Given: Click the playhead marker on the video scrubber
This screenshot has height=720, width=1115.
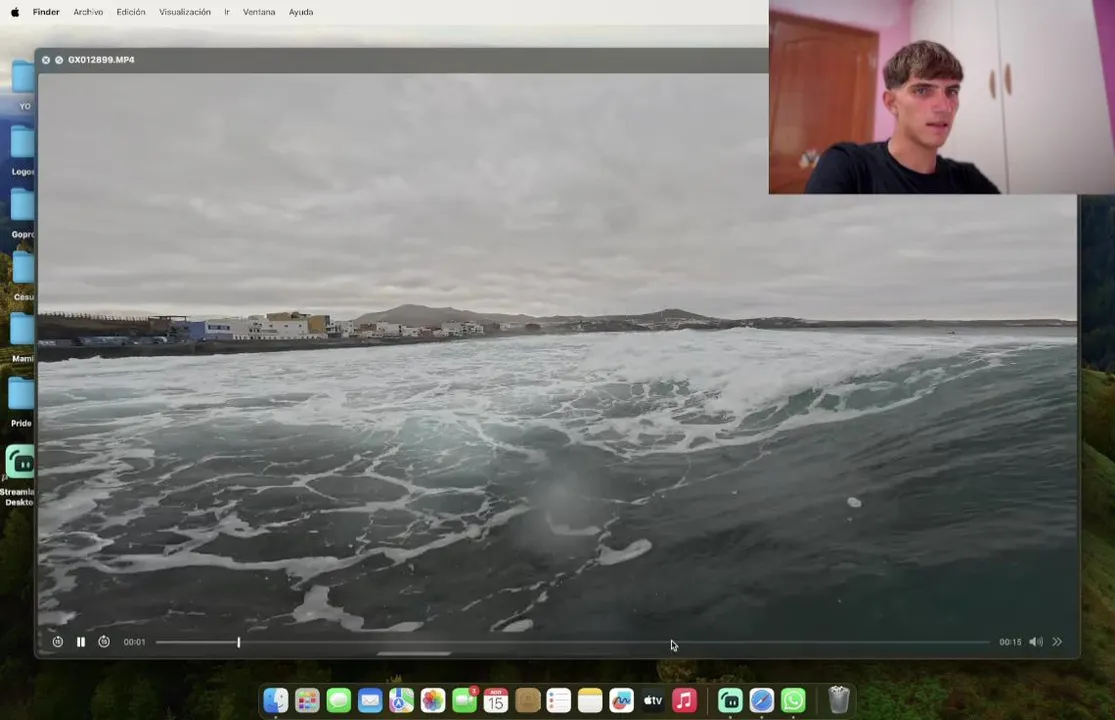Looking at the screenshot, I should tap(238, 642).
